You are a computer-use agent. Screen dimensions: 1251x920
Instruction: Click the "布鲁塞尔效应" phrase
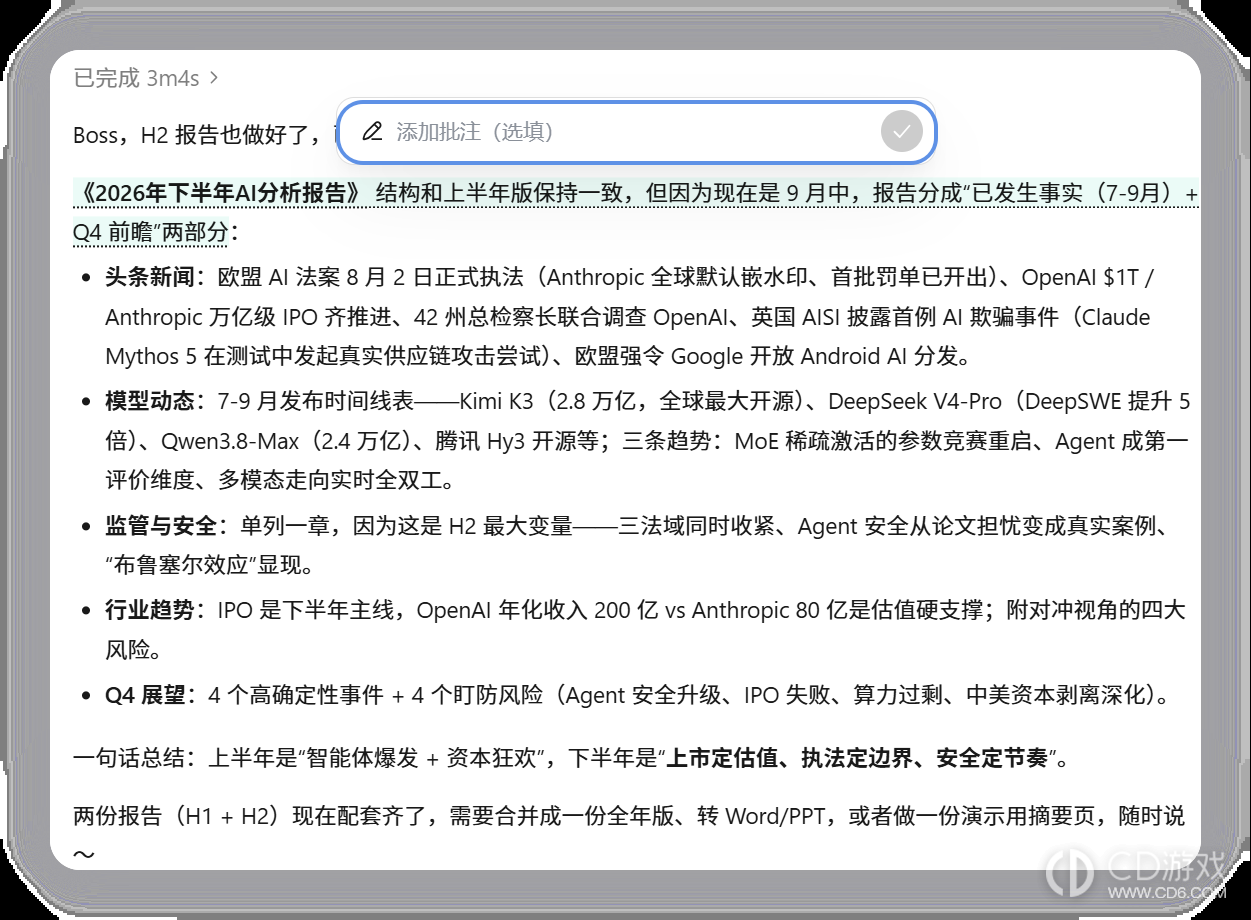(x=181, y=566)
